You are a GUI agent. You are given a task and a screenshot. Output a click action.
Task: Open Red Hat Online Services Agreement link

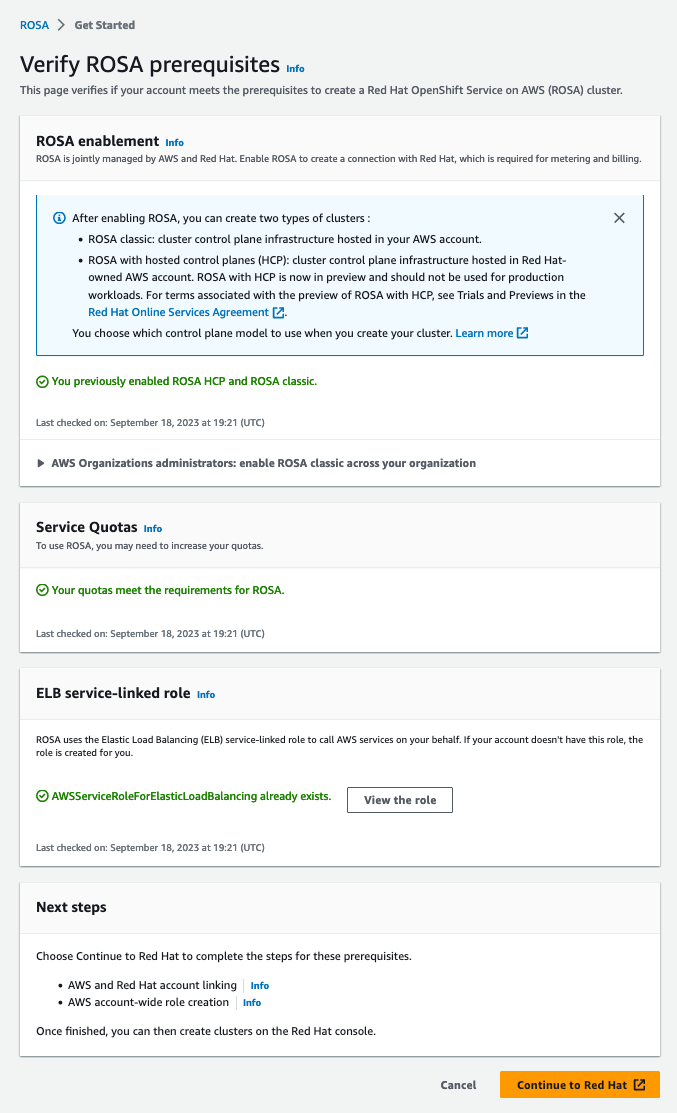(x=179, y=313)
